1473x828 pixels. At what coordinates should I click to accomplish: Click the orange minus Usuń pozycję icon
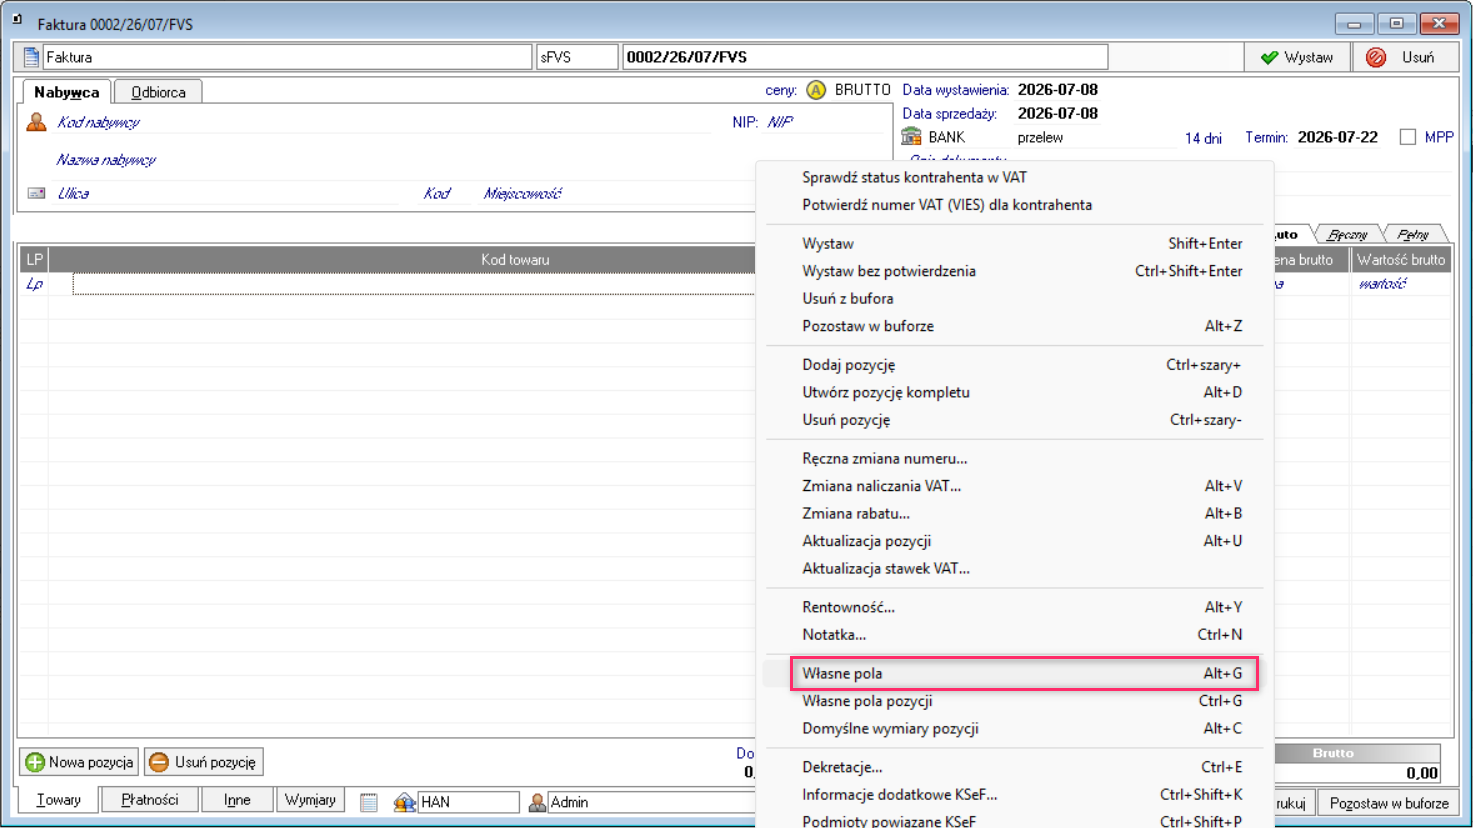(x=159, y=762)
